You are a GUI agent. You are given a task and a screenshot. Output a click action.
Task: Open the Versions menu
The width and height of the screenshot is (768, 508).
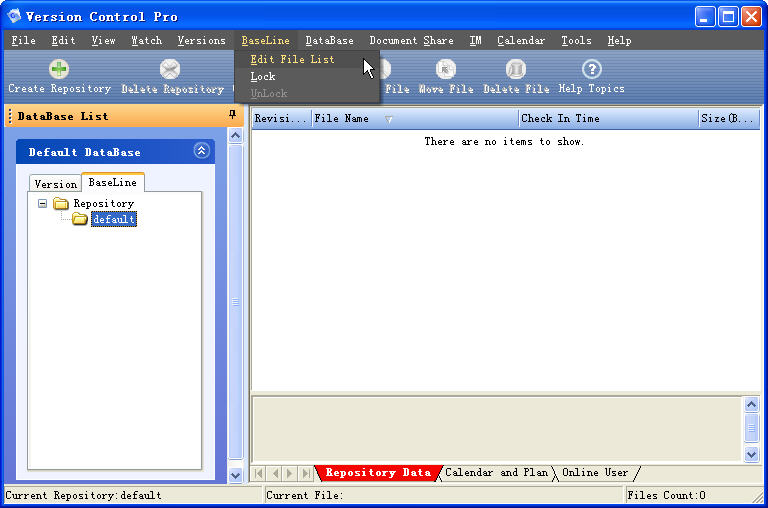[x=201, y=40]
